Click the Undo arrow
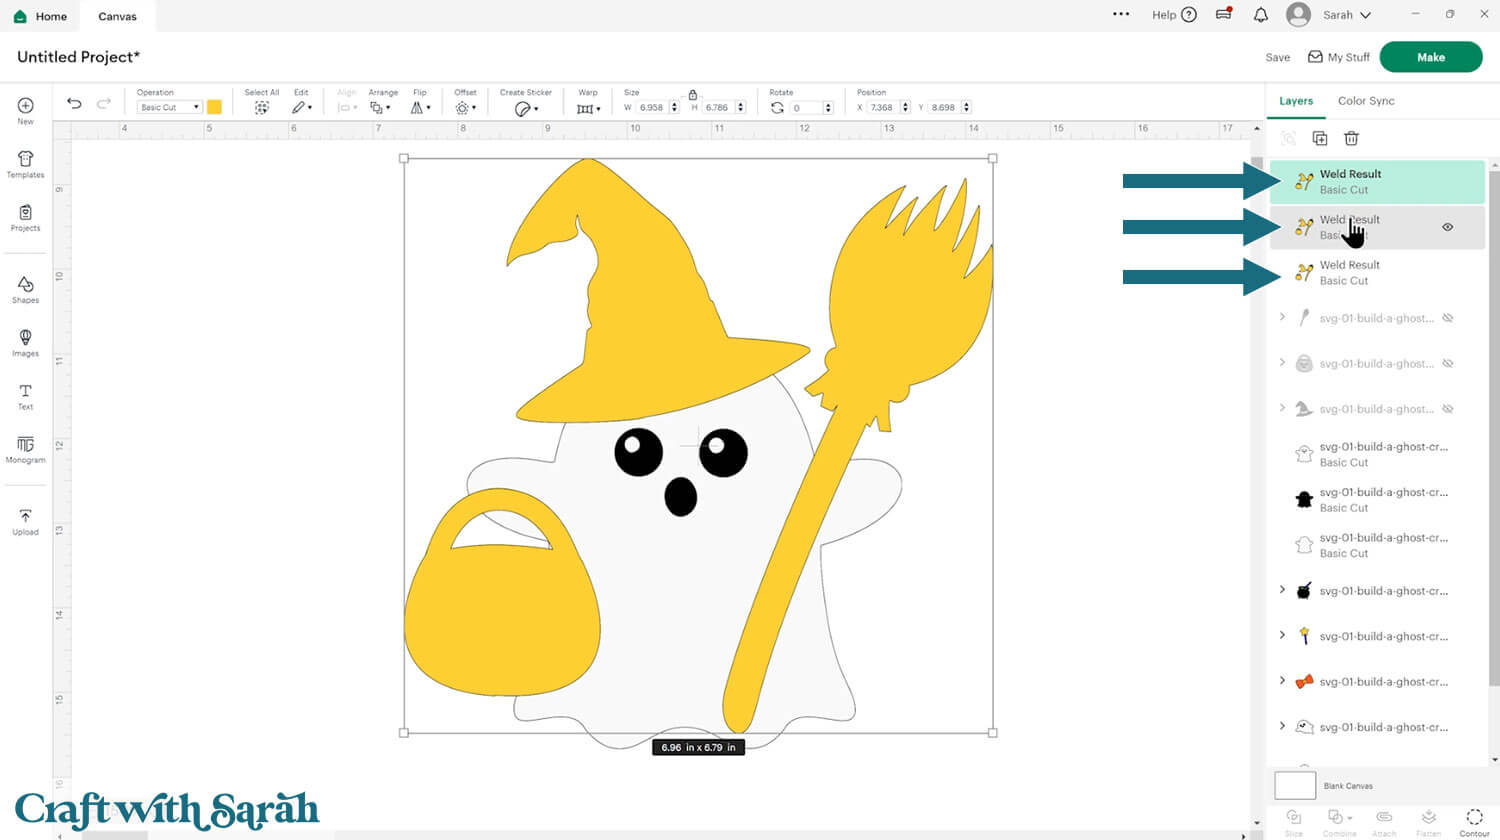Screen dimensions: 1500x840 [x=74, y=103]
